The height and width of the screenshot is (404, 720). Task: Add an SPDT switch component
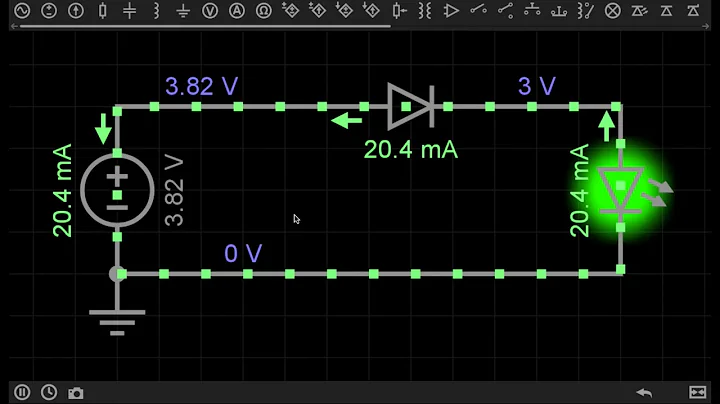(505, 11)
